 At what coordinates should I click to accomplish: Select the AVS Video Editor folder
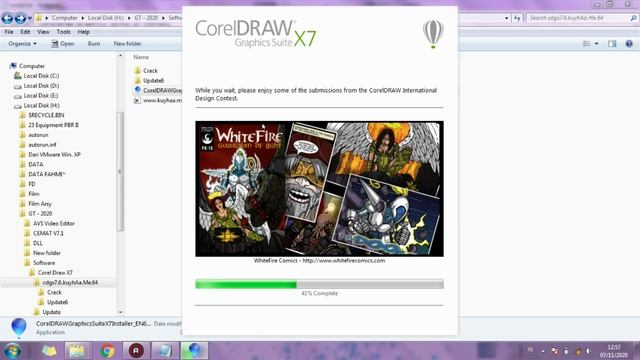pos(54,223)
